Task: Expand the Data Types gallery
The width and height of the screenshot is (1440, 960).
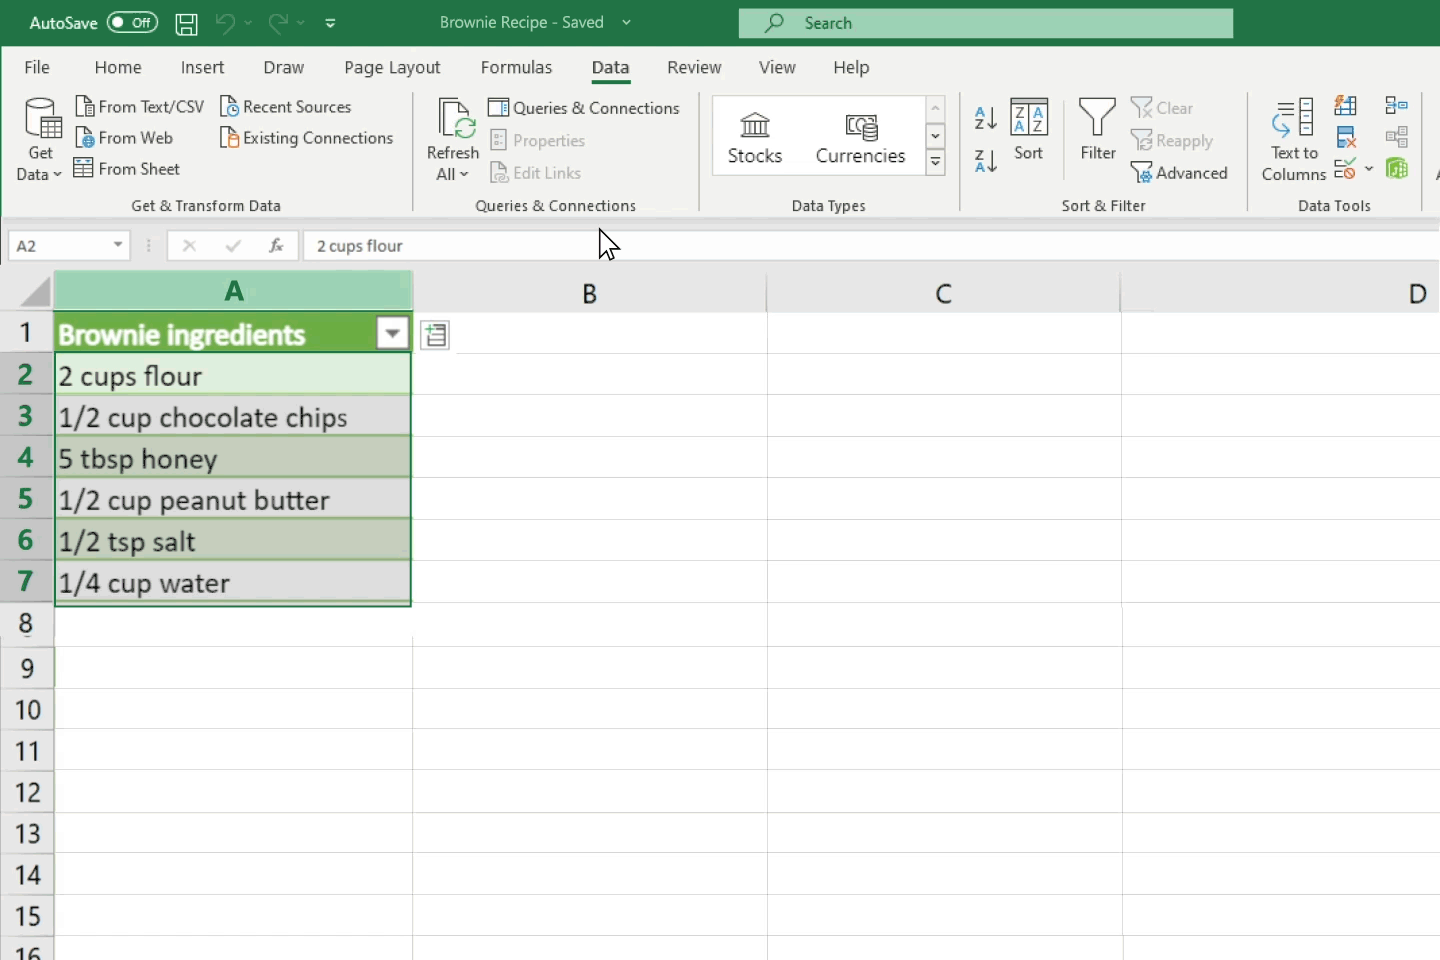Action: [936, 163]
